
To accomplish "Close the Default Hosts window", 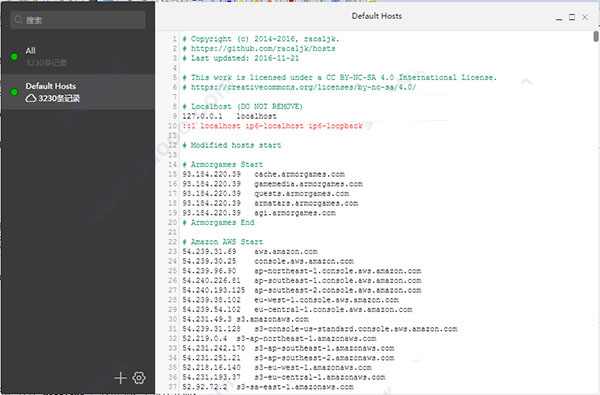I will click(x=585, y=17).
